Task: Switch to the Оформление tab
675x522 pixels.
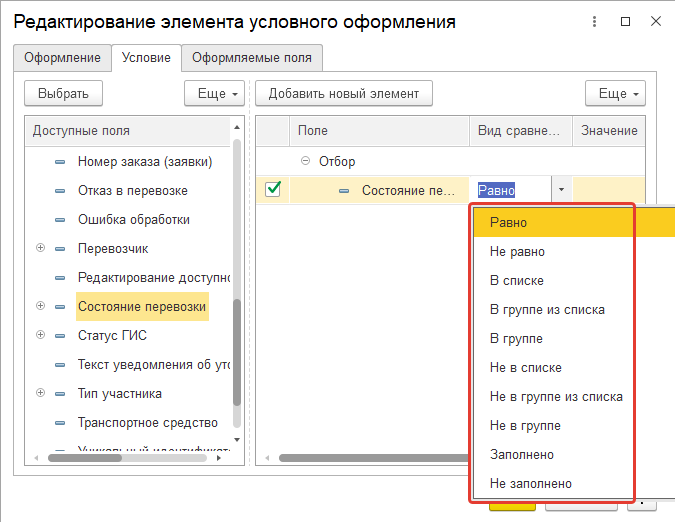Action: pos(62,58)
